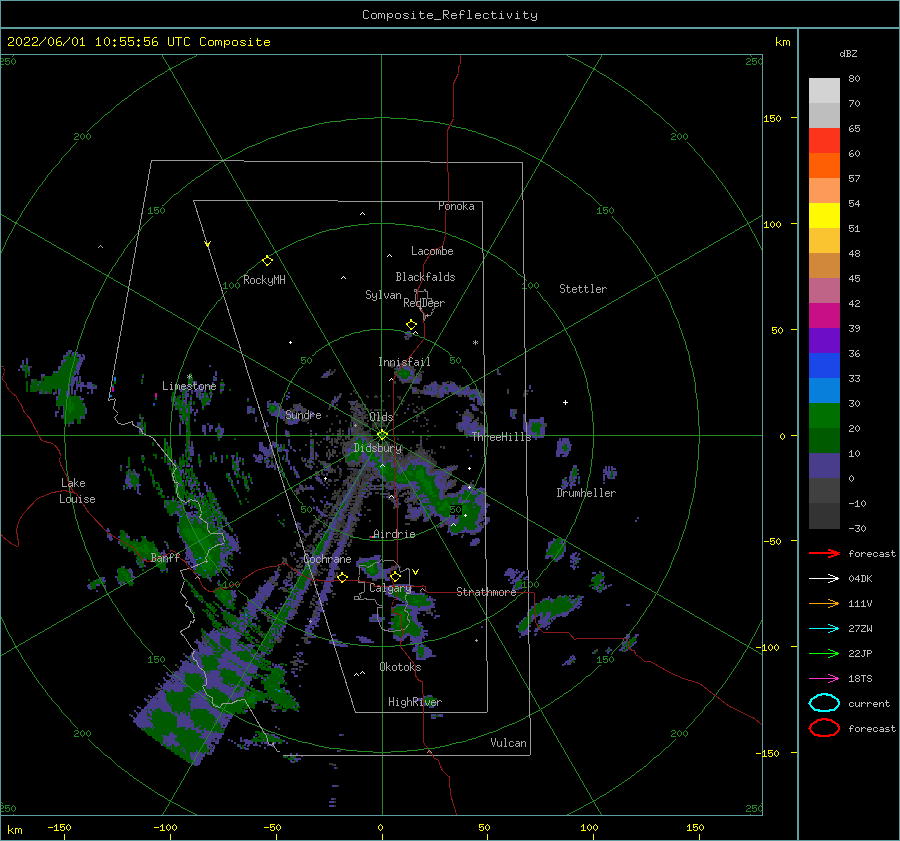The width and height of the screenshot is (900, 841).
Task: Click the Ponoka label
Action: 456,206
